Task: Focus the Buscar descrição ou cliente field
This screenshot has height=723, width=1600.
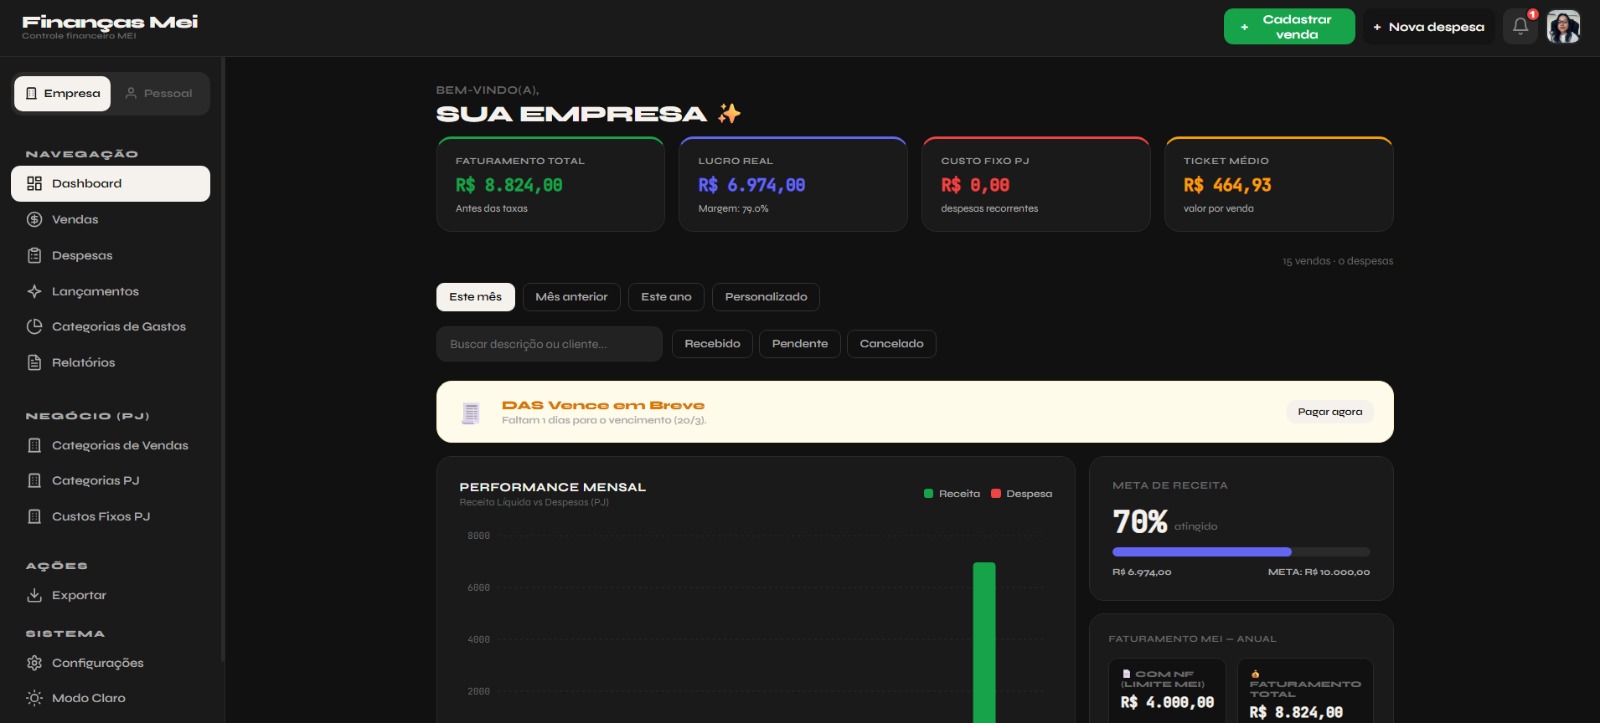Action: pos(549,344)
